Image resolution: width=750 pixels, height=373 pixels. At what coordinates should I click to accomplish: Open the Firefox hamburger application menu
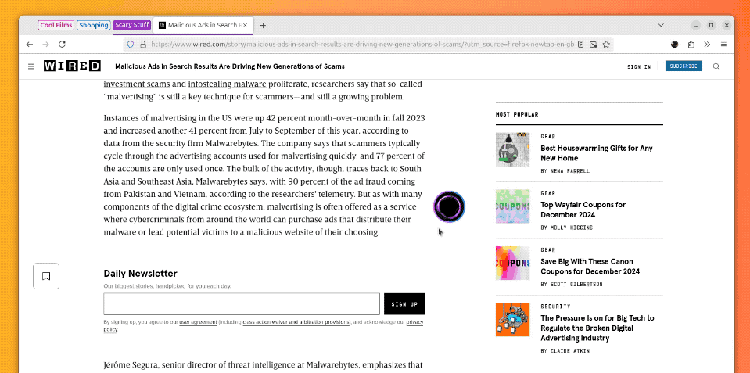[724, 44]
